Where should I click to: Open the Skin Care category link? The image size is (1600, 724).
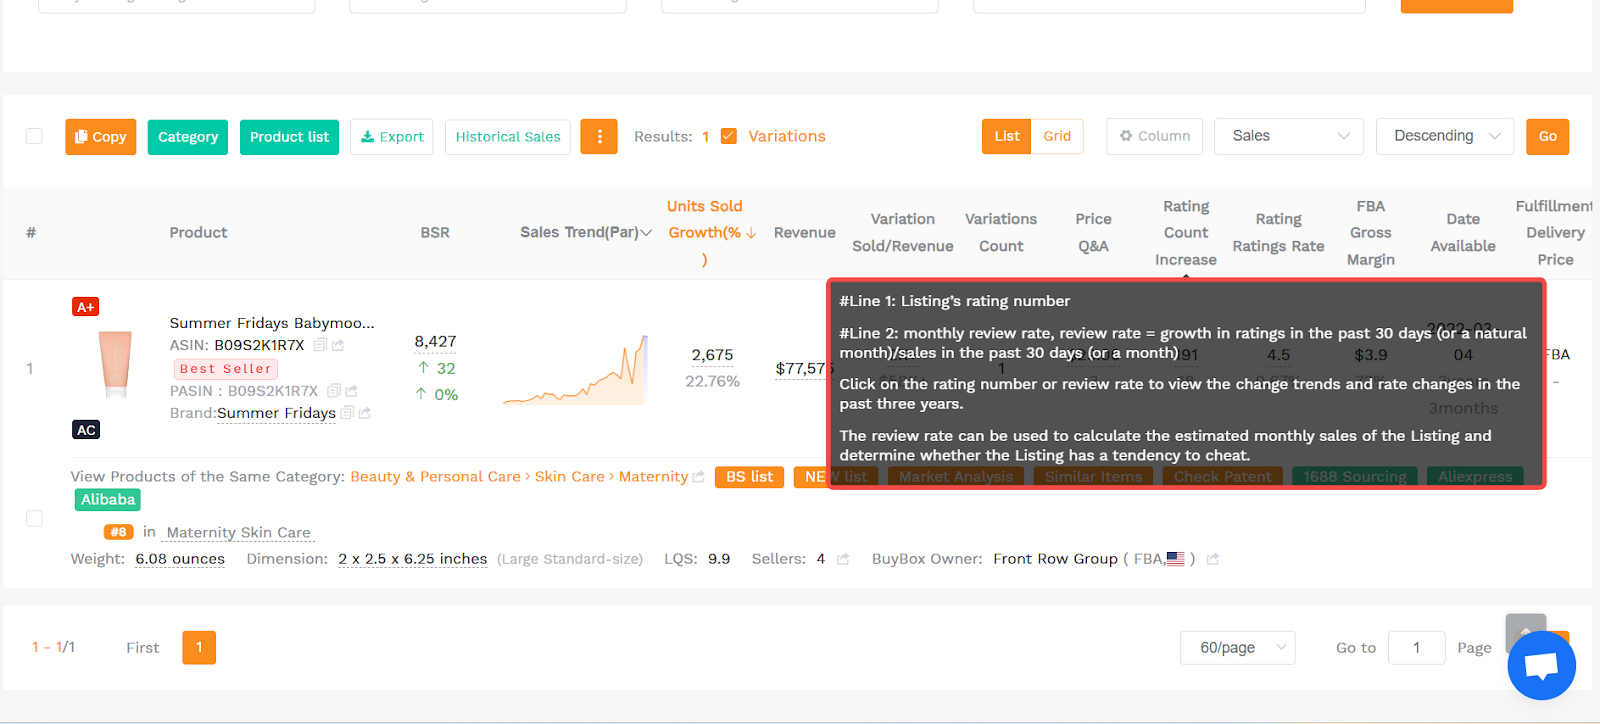click(570, 477)
